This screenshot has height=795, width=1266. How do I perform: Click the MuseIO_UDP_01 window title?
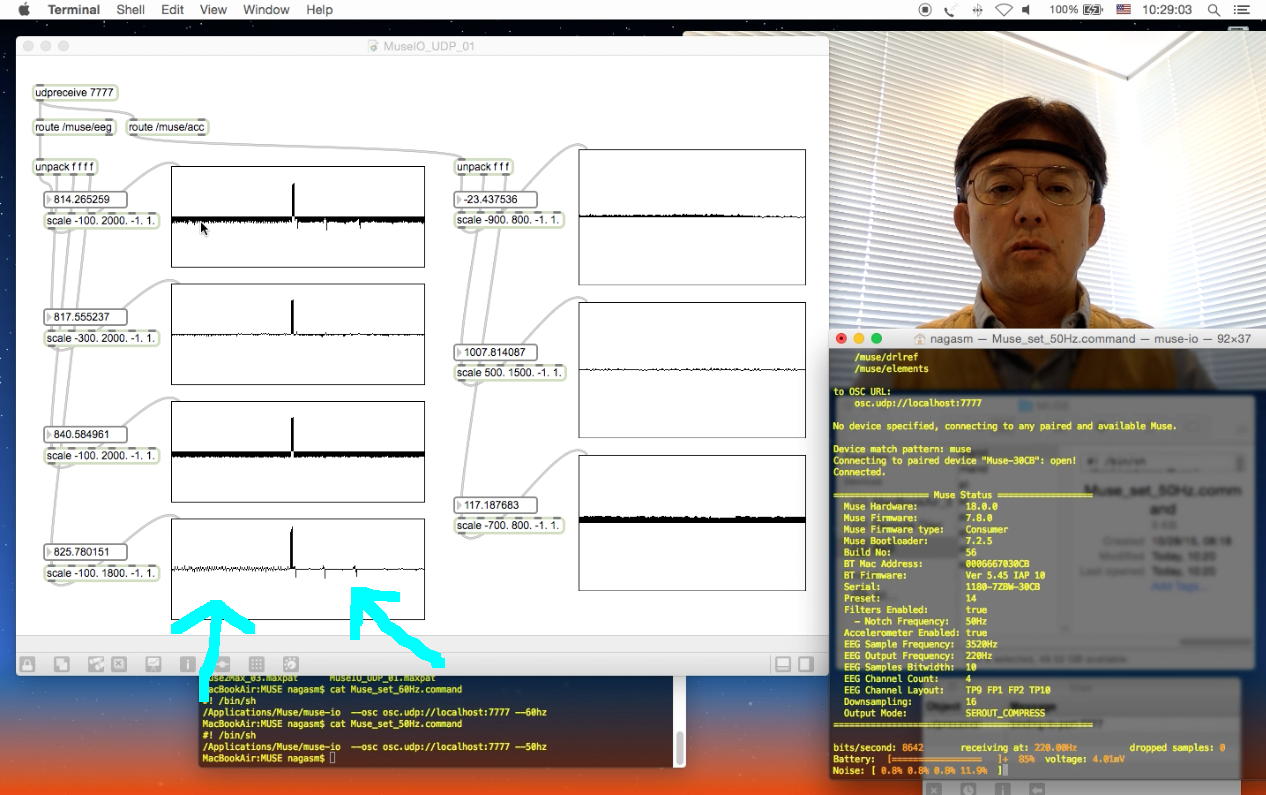[x=427, y=46]
